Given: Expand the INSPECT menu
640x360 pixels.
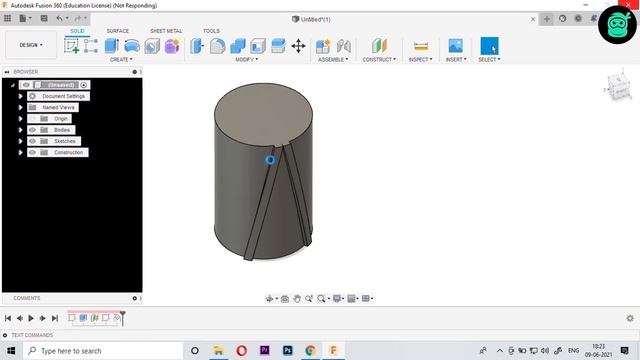Looking at the screenshot, I should 420,60.
